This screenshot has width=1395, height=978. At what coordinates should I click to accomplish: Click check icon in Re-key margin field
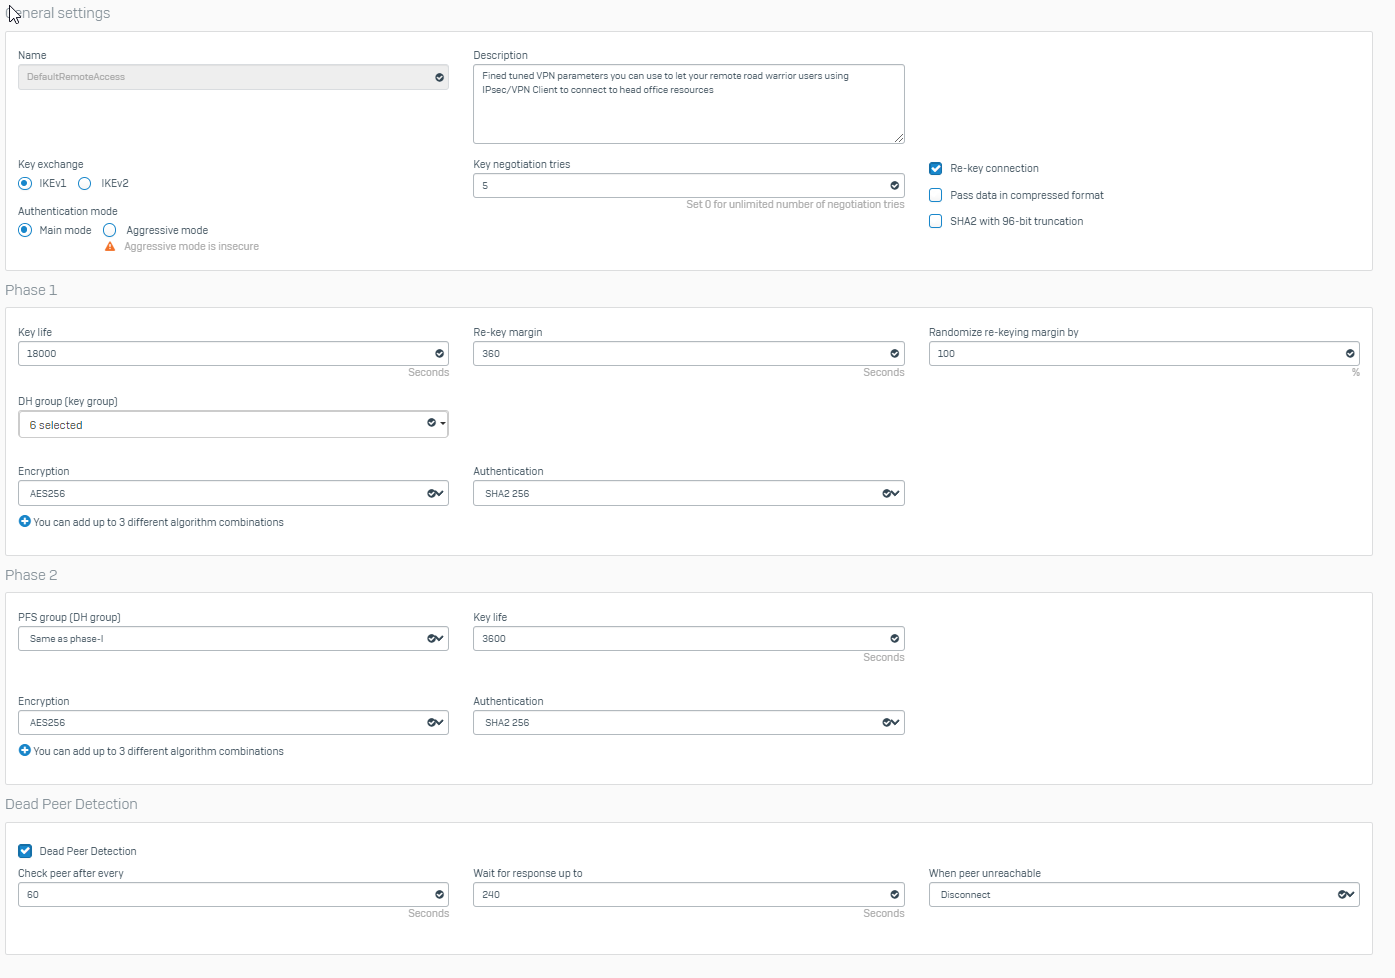(x=894, y=354)
